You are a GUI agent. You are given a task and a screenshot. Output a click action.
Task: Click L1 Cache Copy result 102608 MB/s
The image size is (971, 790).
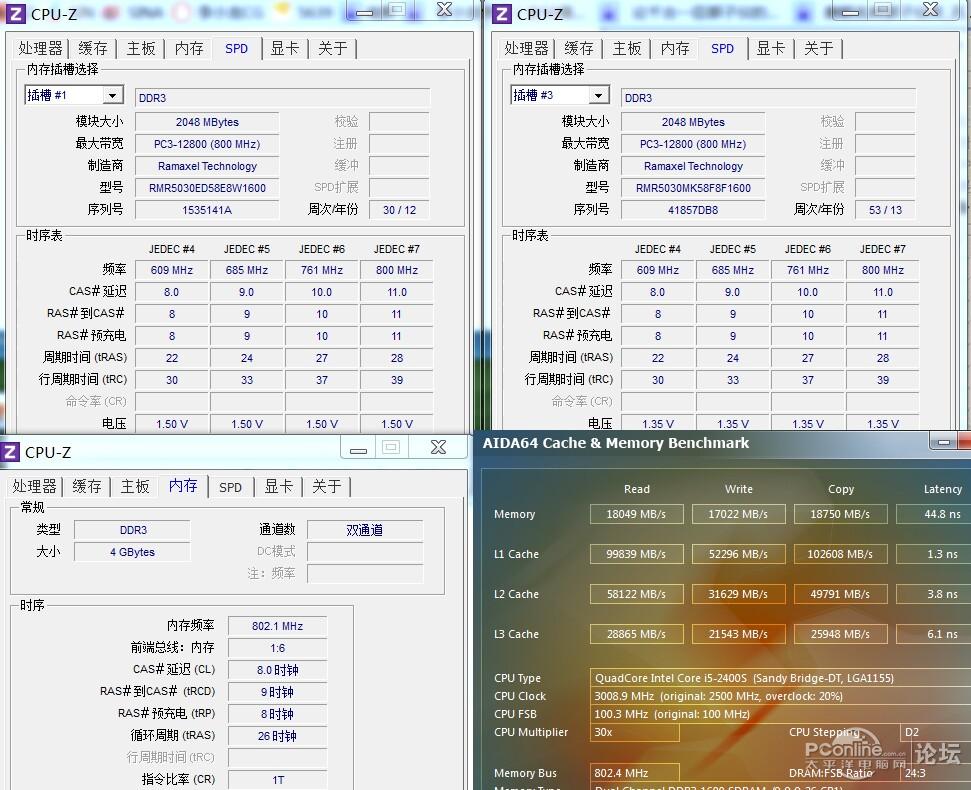[x=840, y=554]
